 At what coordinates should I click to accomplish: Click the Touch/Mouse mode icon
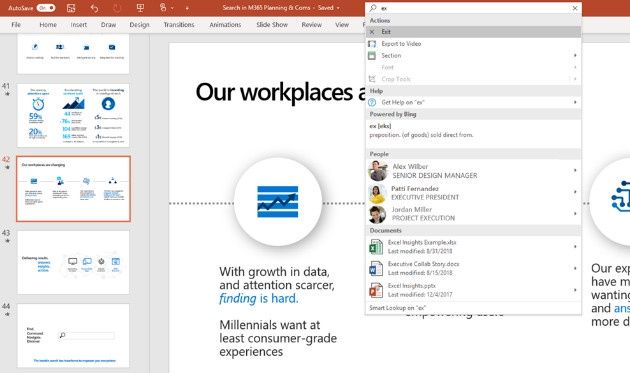tap(163, 7)
